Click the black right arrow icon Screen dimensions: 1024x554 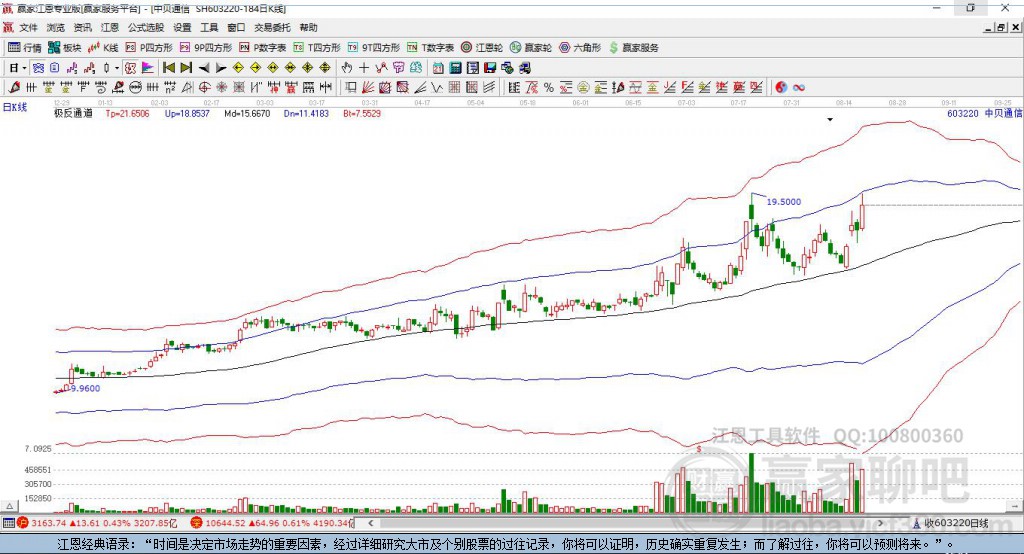221,68
